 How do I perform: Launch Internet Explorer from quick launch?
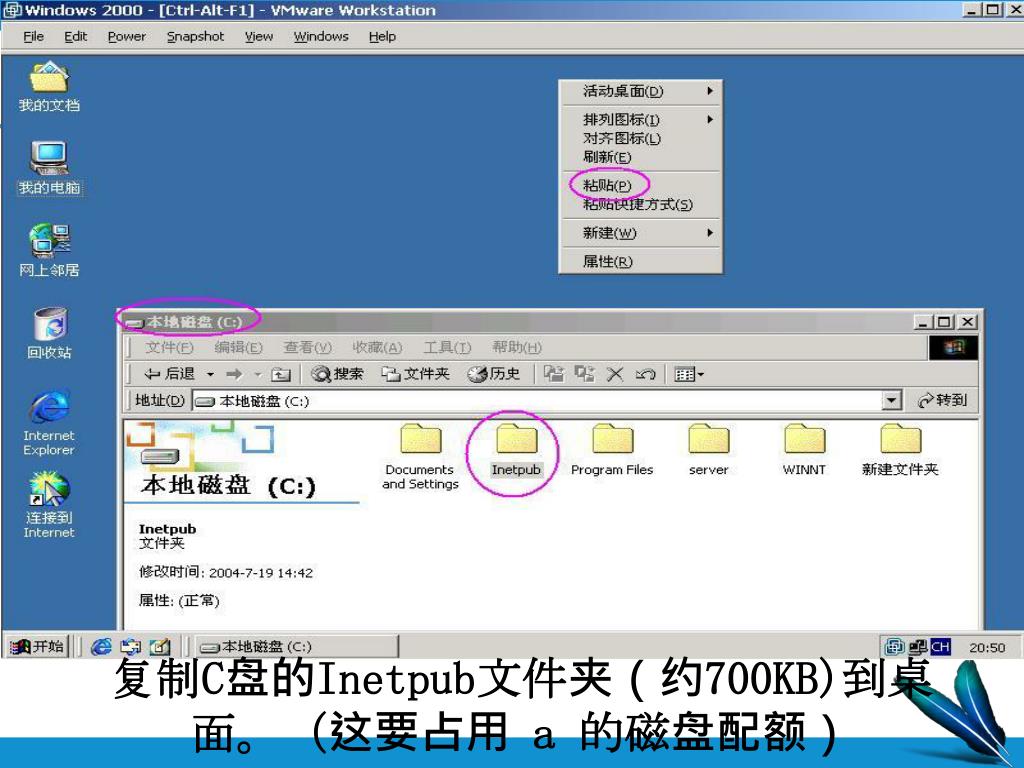(101, 647)
